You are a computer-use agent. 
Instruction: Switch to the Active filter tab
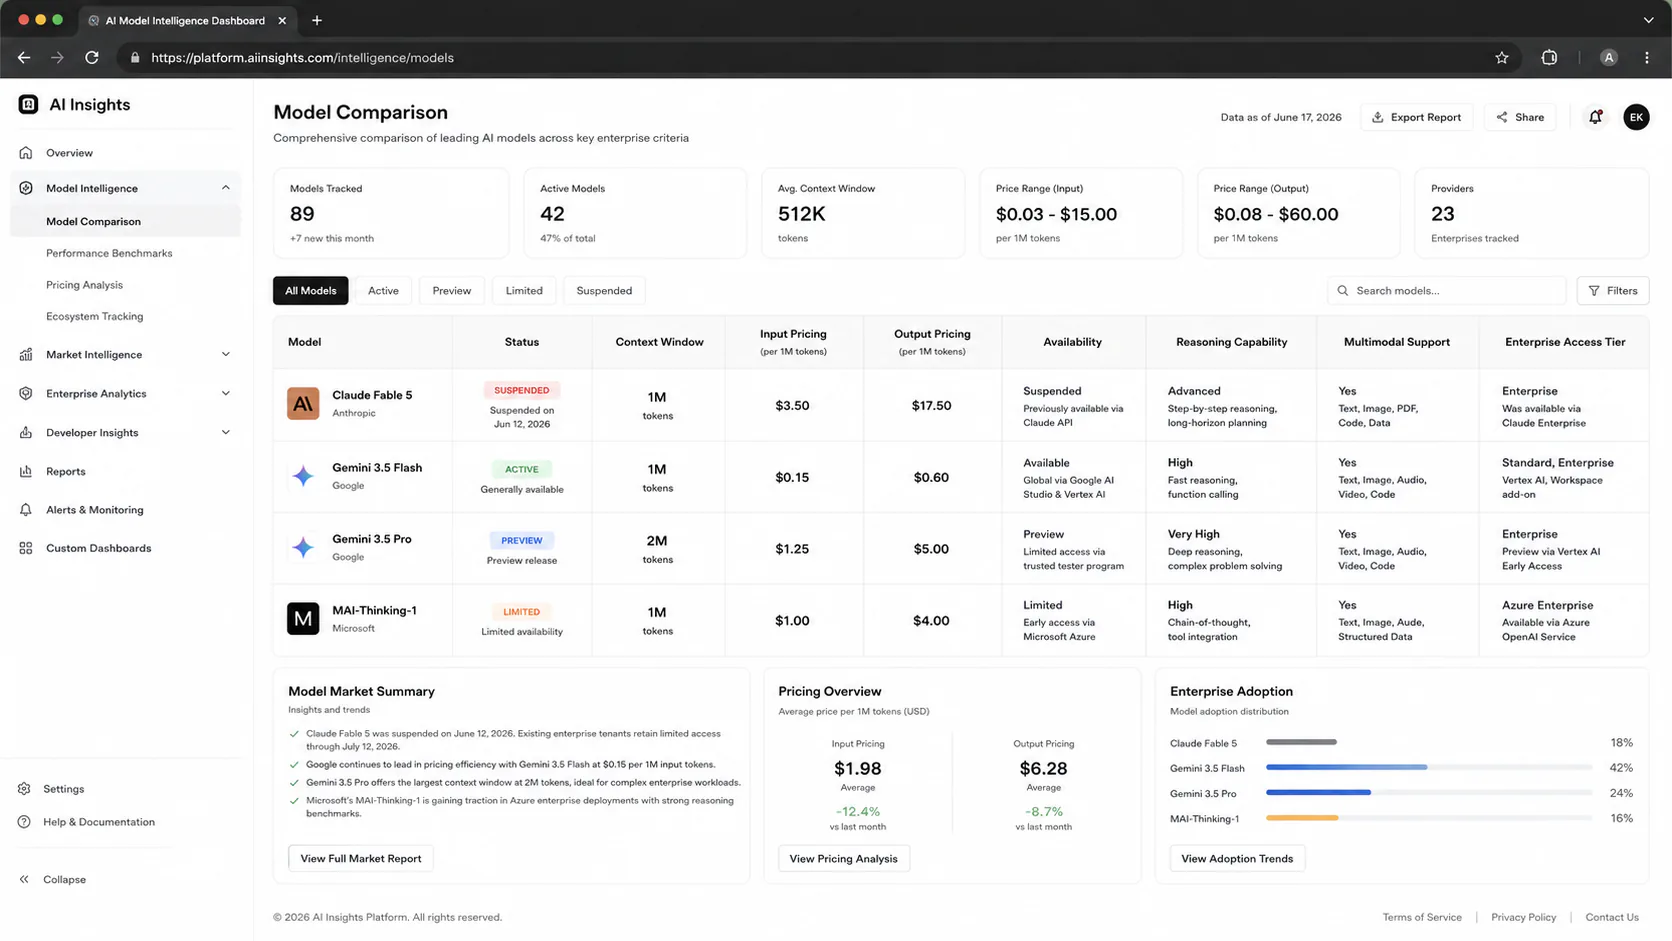tap(383, 291)
